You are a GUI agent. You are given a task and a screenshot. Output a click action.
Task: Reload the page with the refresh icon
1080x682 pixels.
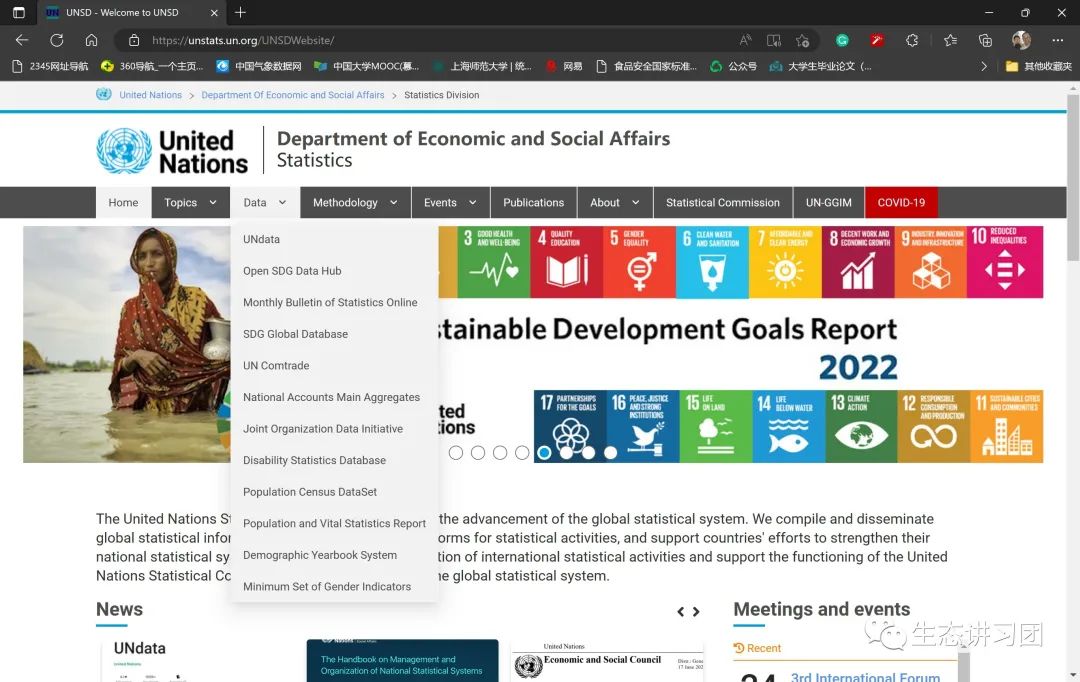point(56,40)
